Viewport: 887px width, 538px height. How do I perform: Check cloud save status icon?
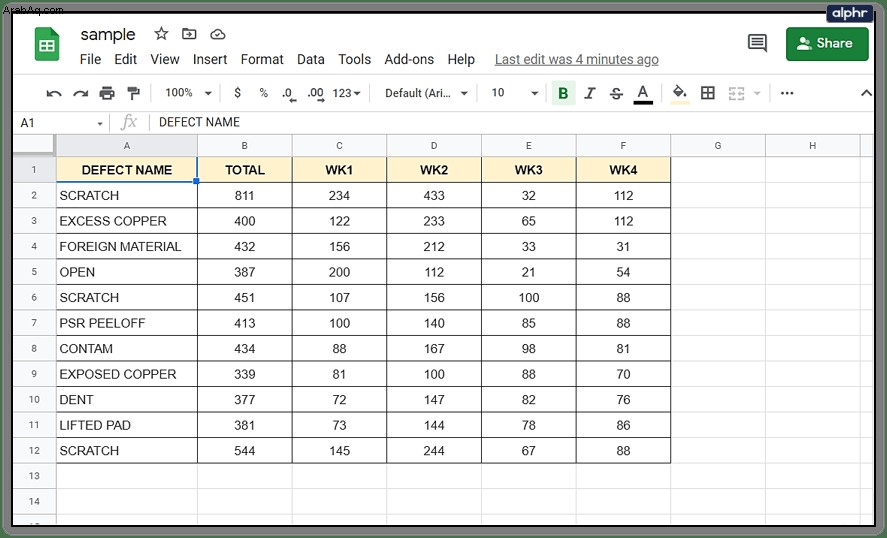point(218,35)
